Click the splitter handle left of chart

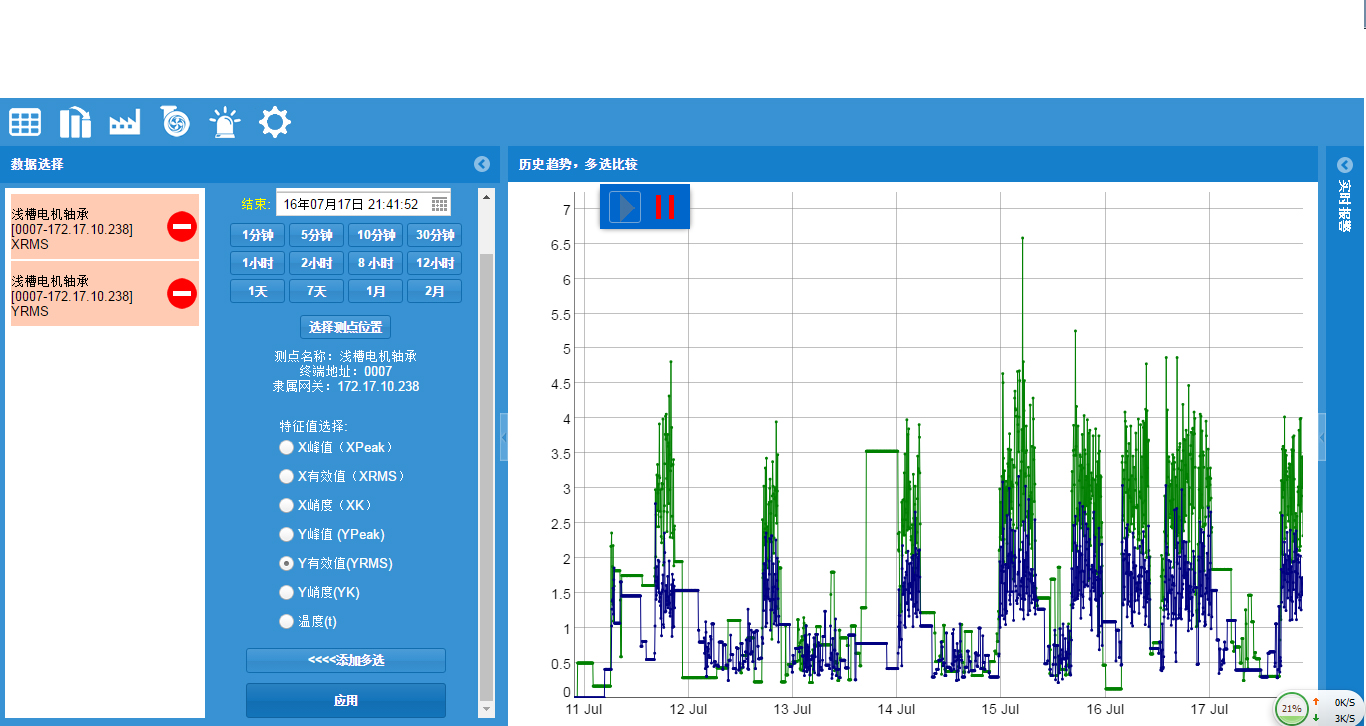[504, 437]
